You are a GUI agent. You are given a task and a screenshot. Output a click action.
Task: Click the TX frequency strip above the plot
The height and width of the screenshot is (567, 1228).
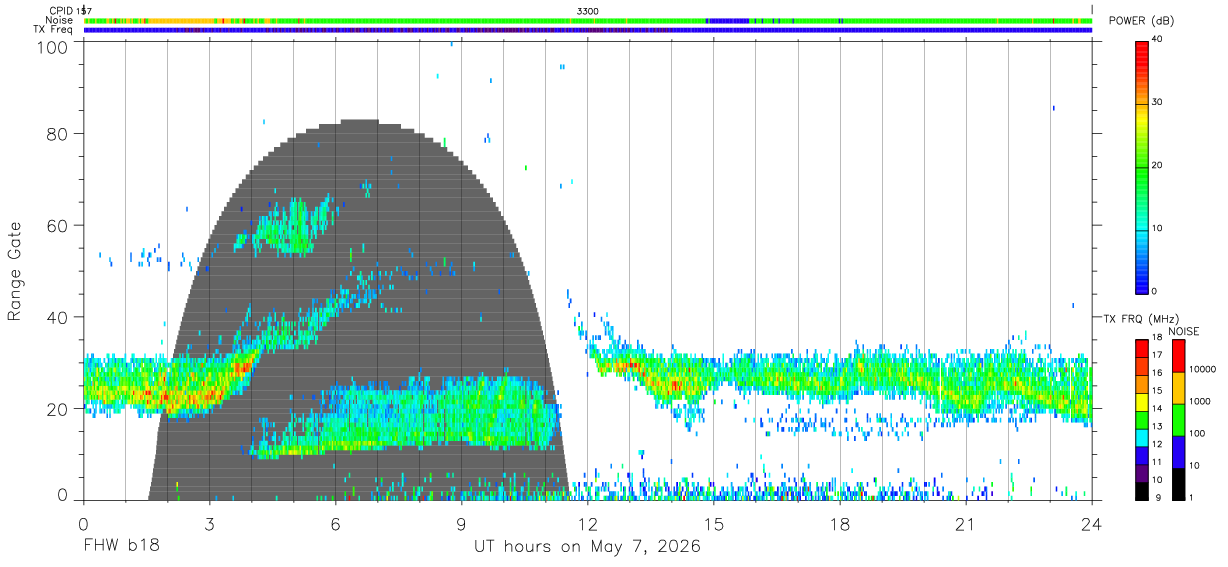pyautogui.click(x=588, y=30)
